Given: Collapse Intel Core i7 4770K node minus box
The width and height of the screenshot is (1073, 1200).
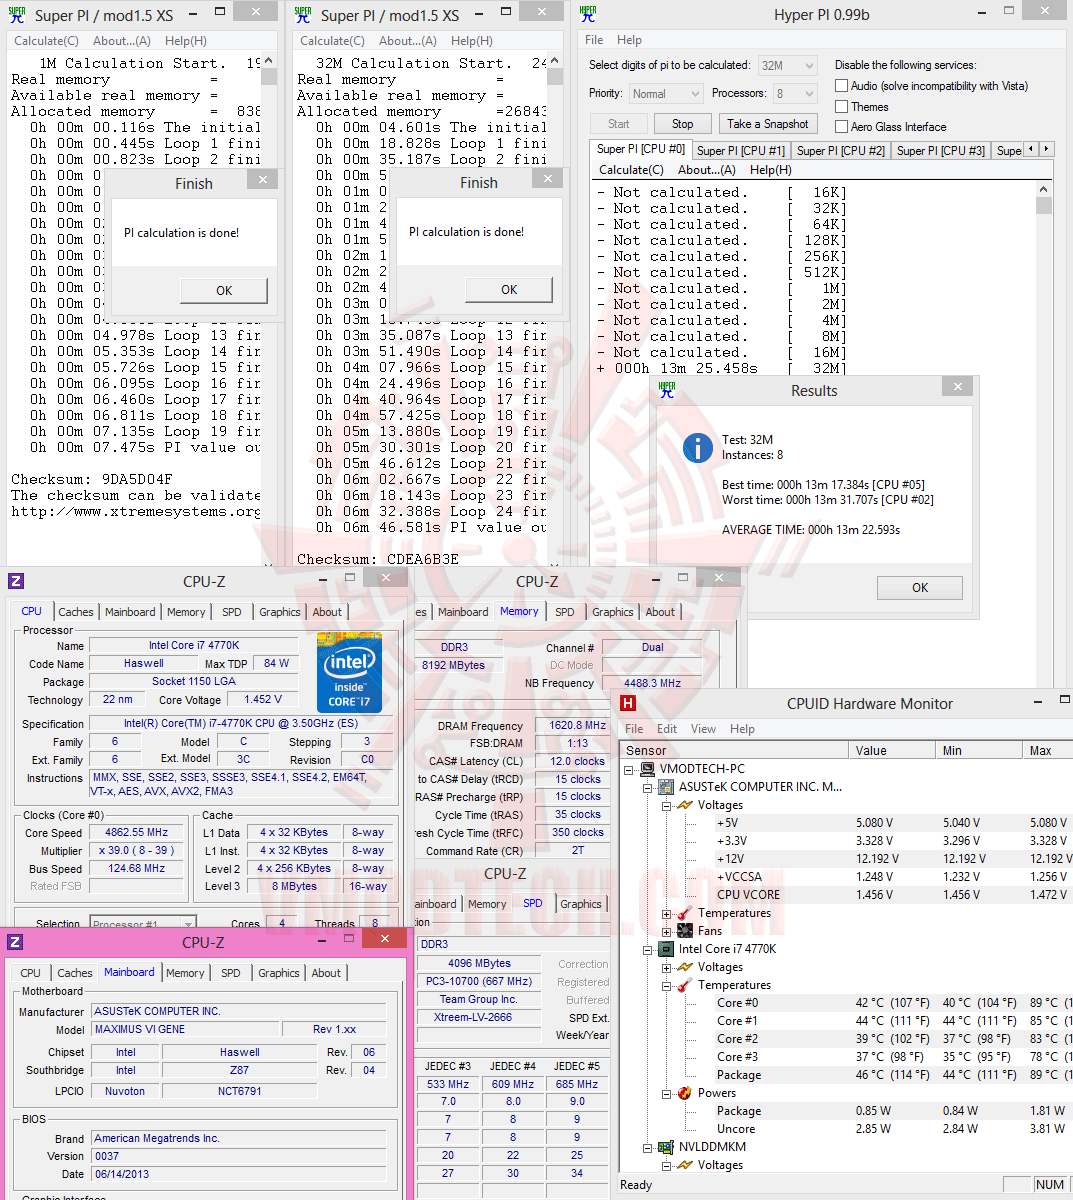Looking at the screenshot, I should click(x=648, y=950).
